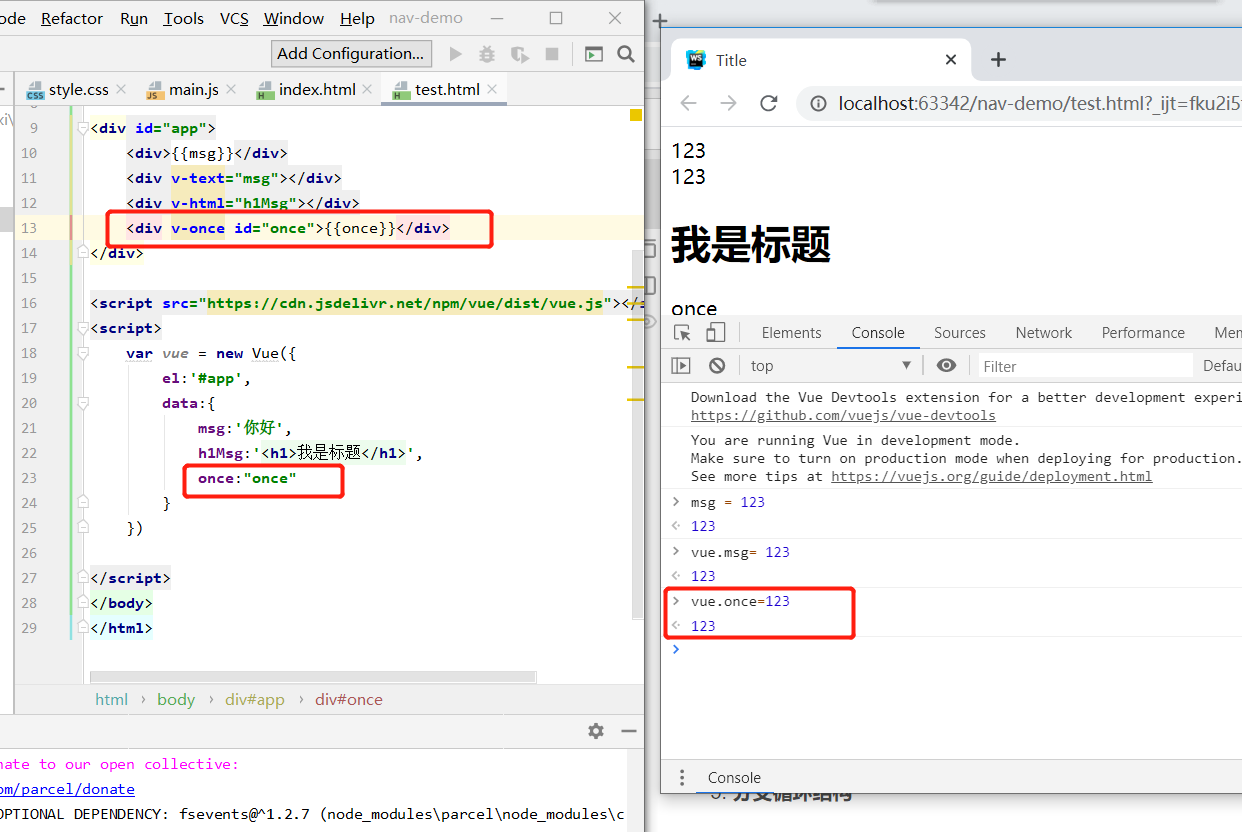This screenshot has width=1242, height=832.
Task: Go back in the browser
Action: point(689,103)
